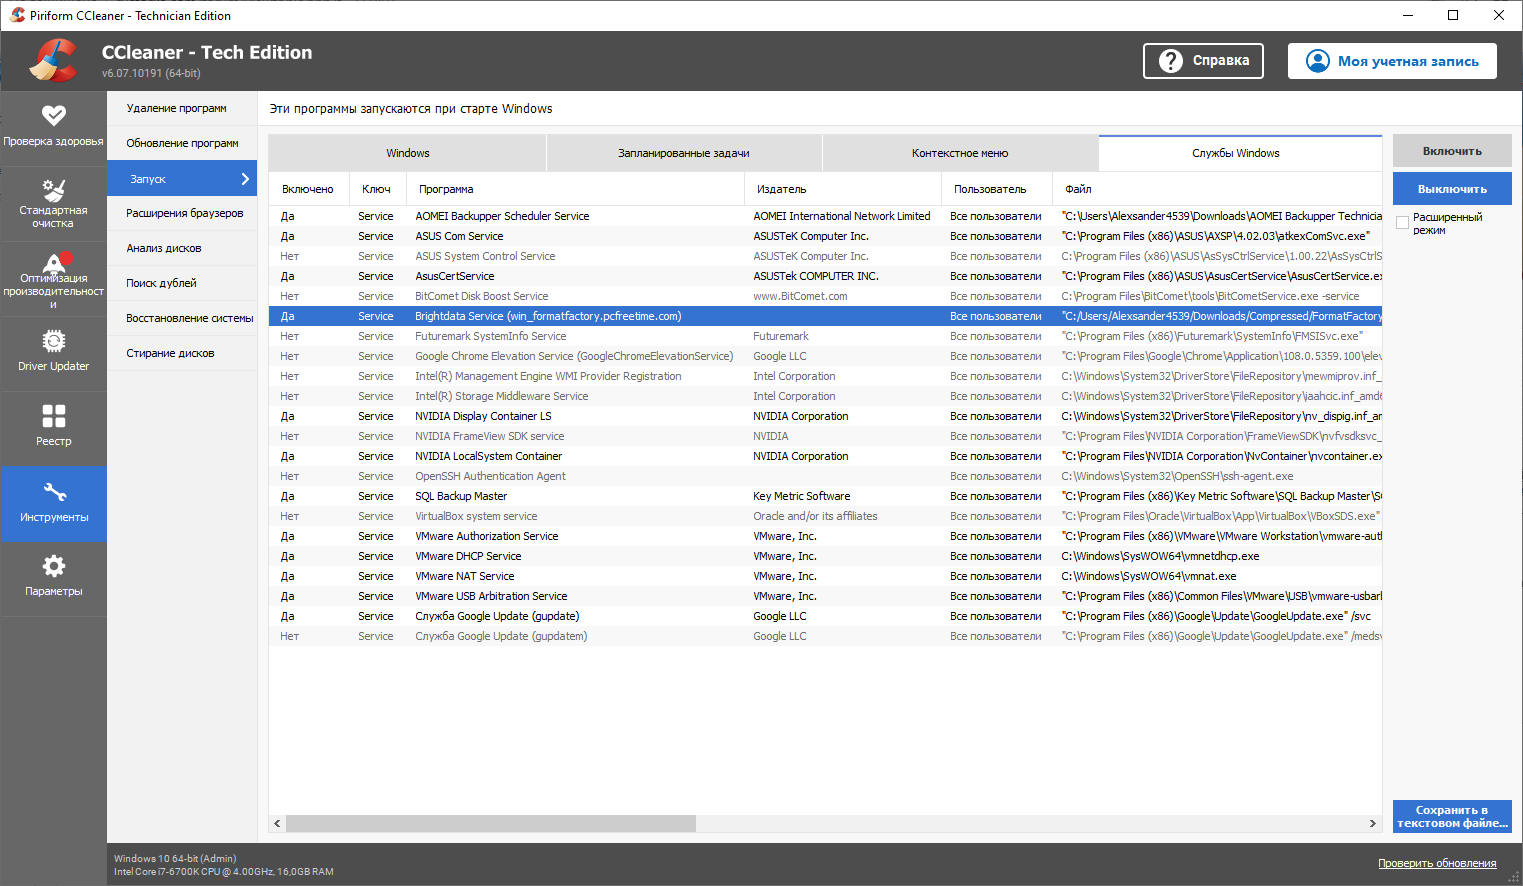Image resolution: width=1523 pixels, height=886 pixels.
Task: Open the Запланированные задачи tab
Action: point(683,153)
